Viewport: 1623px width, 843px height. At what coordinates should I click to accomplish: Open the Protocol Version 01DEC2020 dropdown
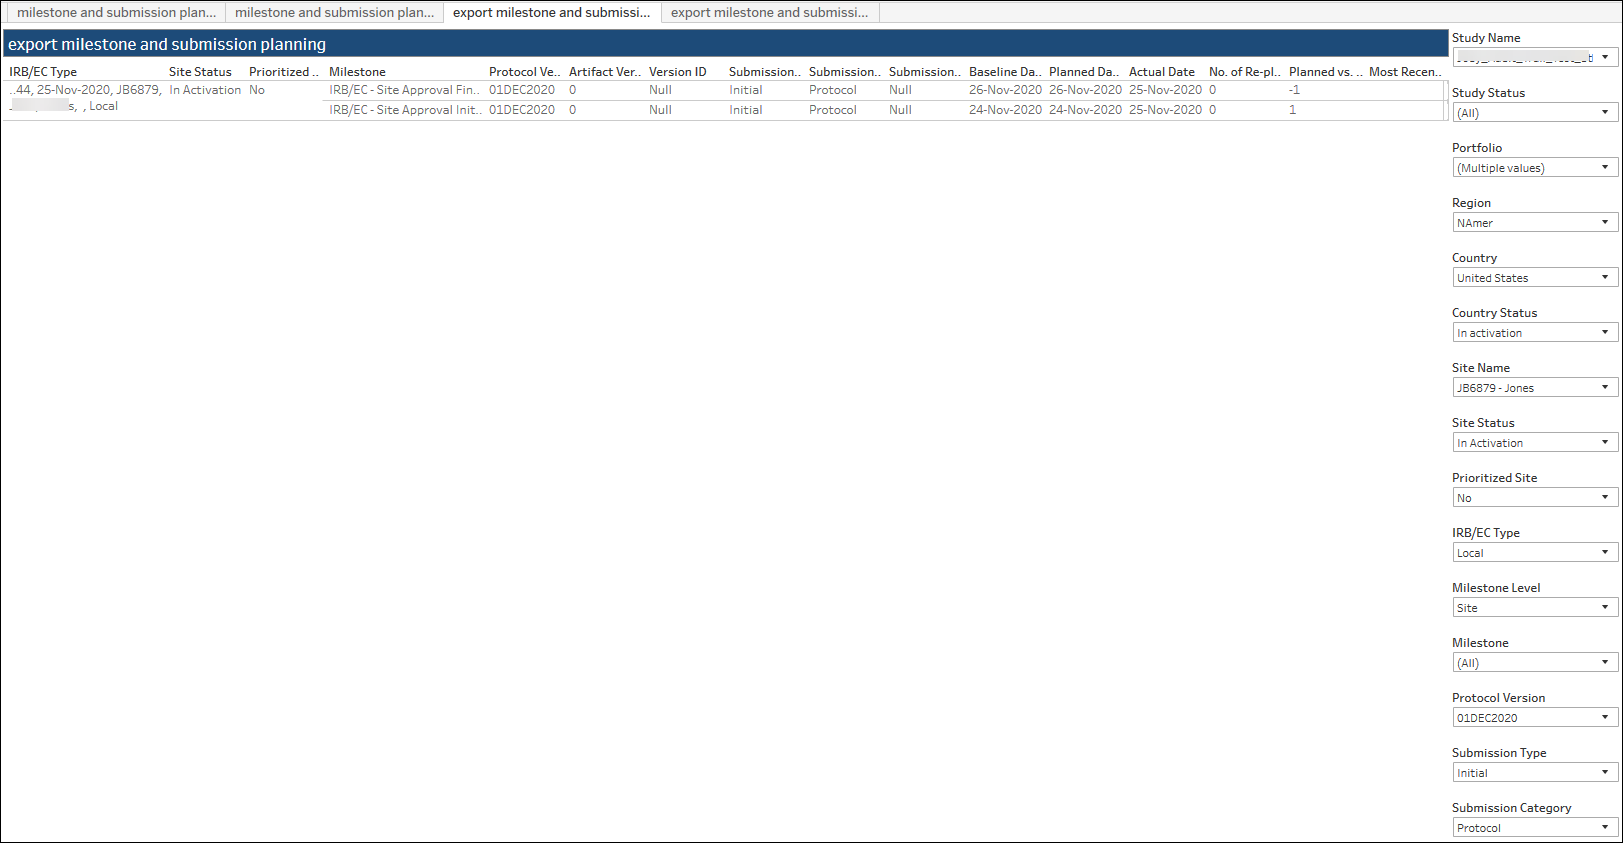coord(1535,718)
